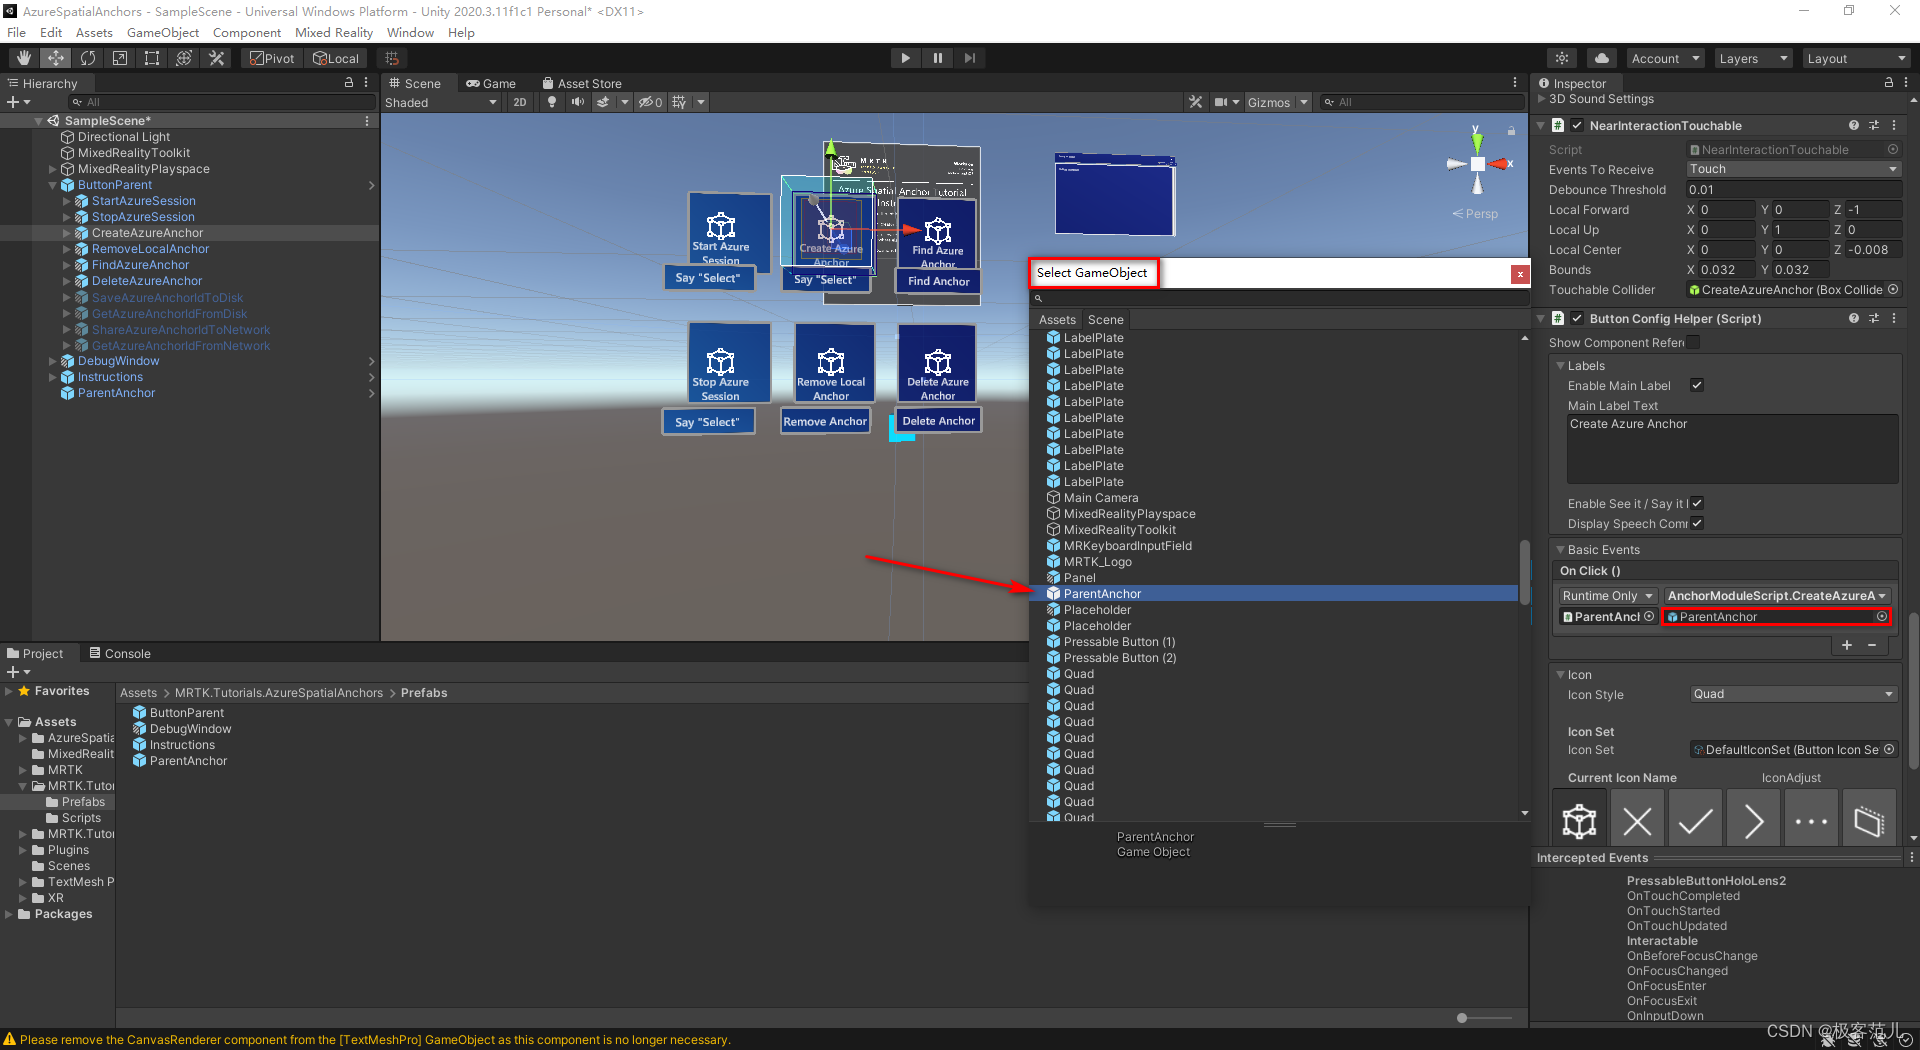Image resolution: width=1920 pixels, height=1050 pixels.
Task: Toggle hidden objects visibility count icon
Action: pos(651,102)
